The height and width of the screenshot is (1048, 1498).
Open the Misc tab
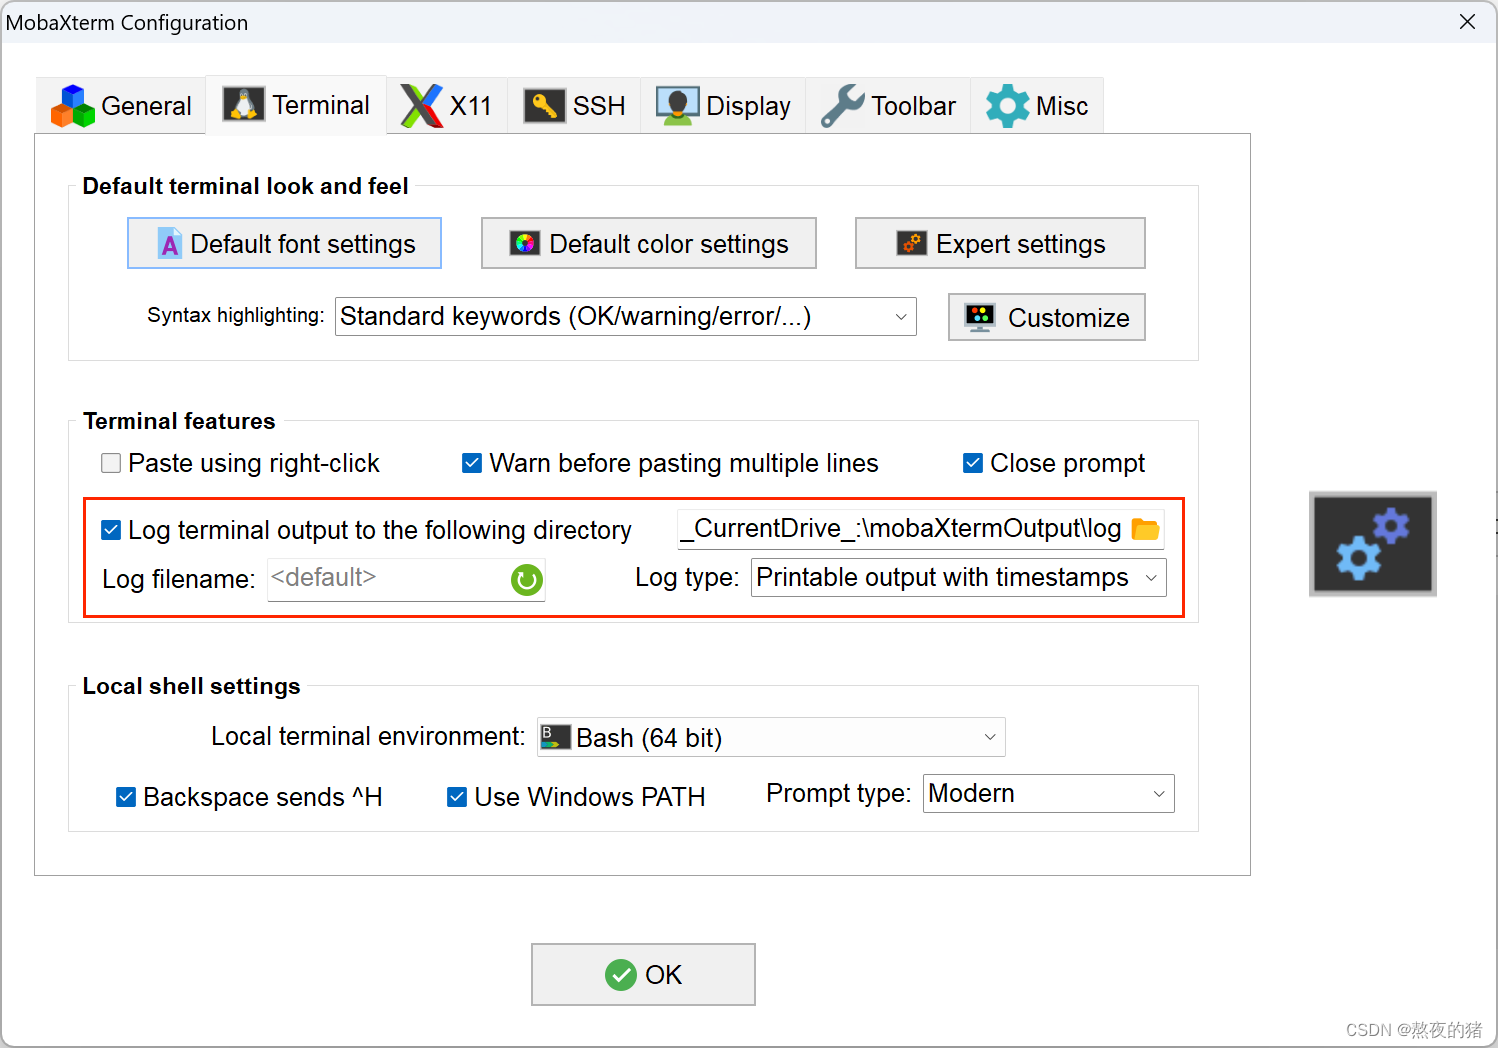(x=1037, y=106)
